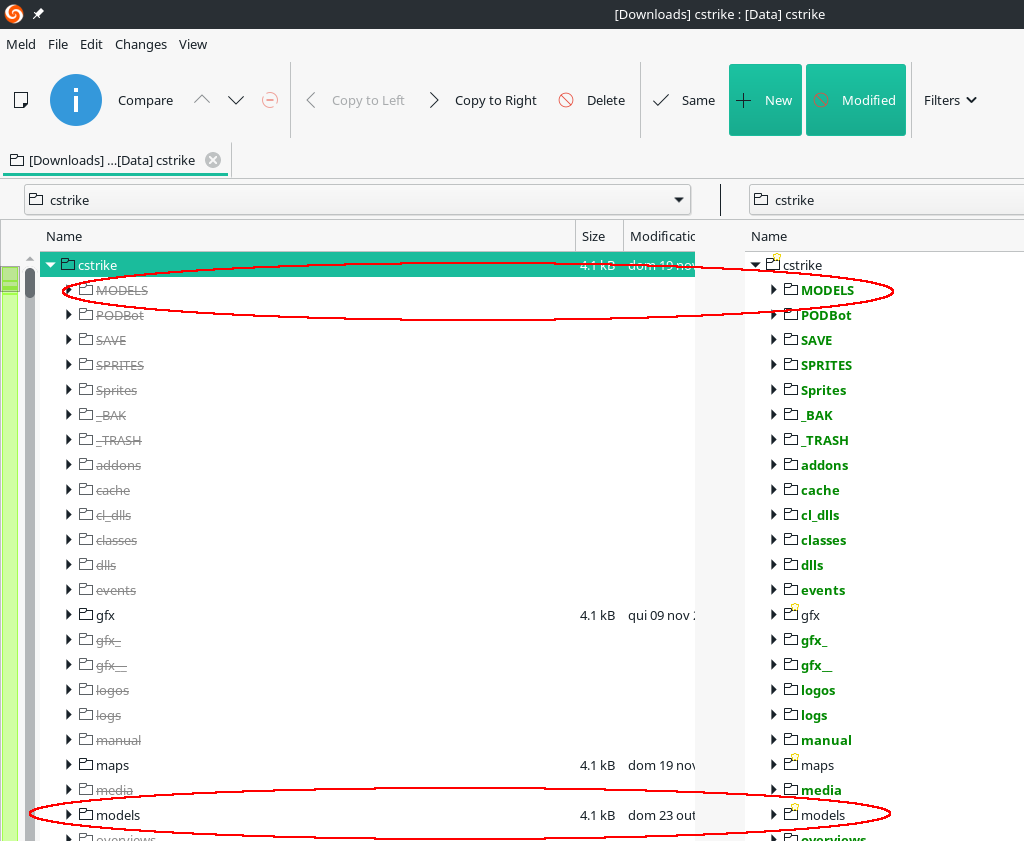Click Copy to Right
Viewport: 1024px width, 841px height.
[x=483, y=100]
